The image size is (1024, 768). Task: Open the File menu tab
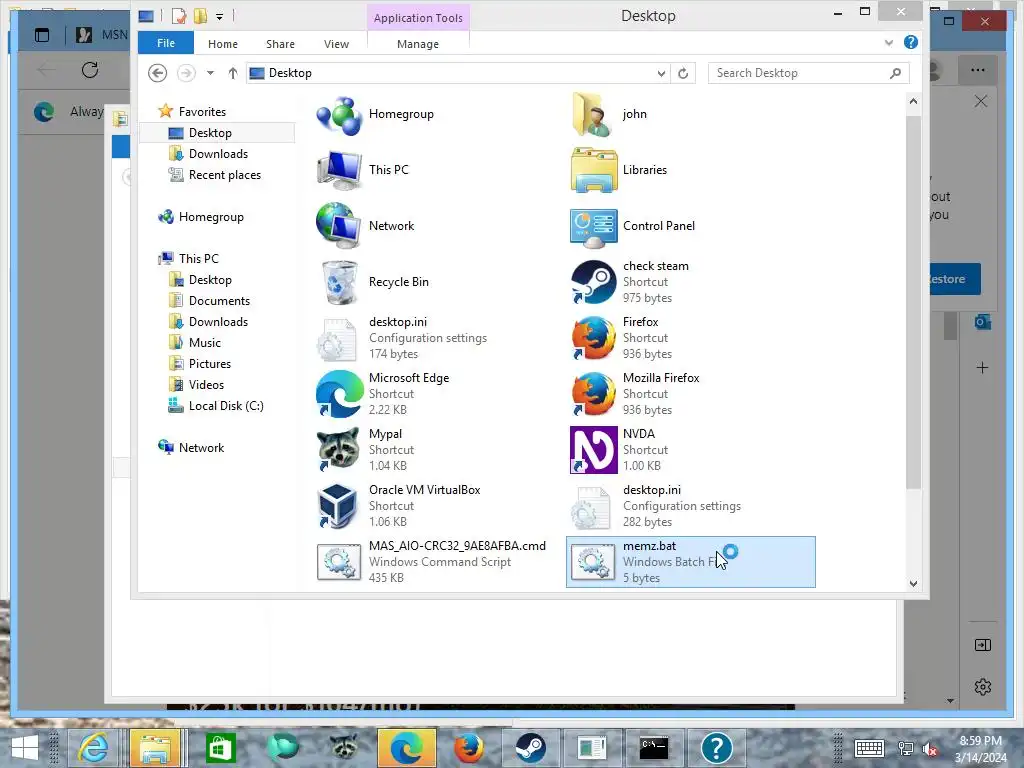point(166,43)
